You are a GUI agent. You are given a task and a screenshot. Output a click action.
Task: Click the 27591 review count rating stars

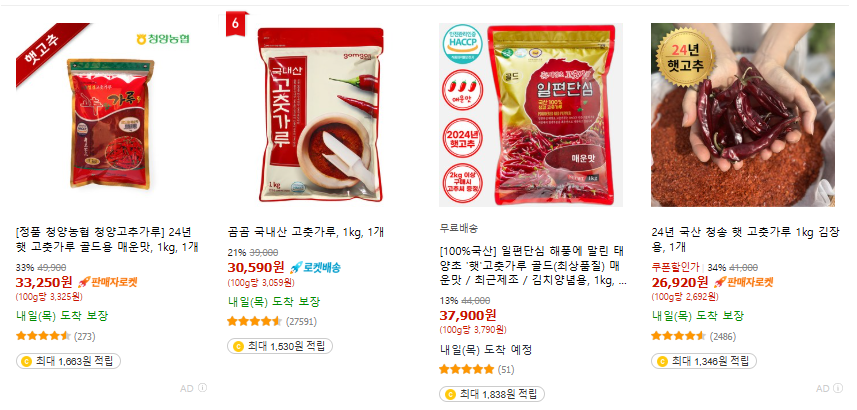pos(255,321)
